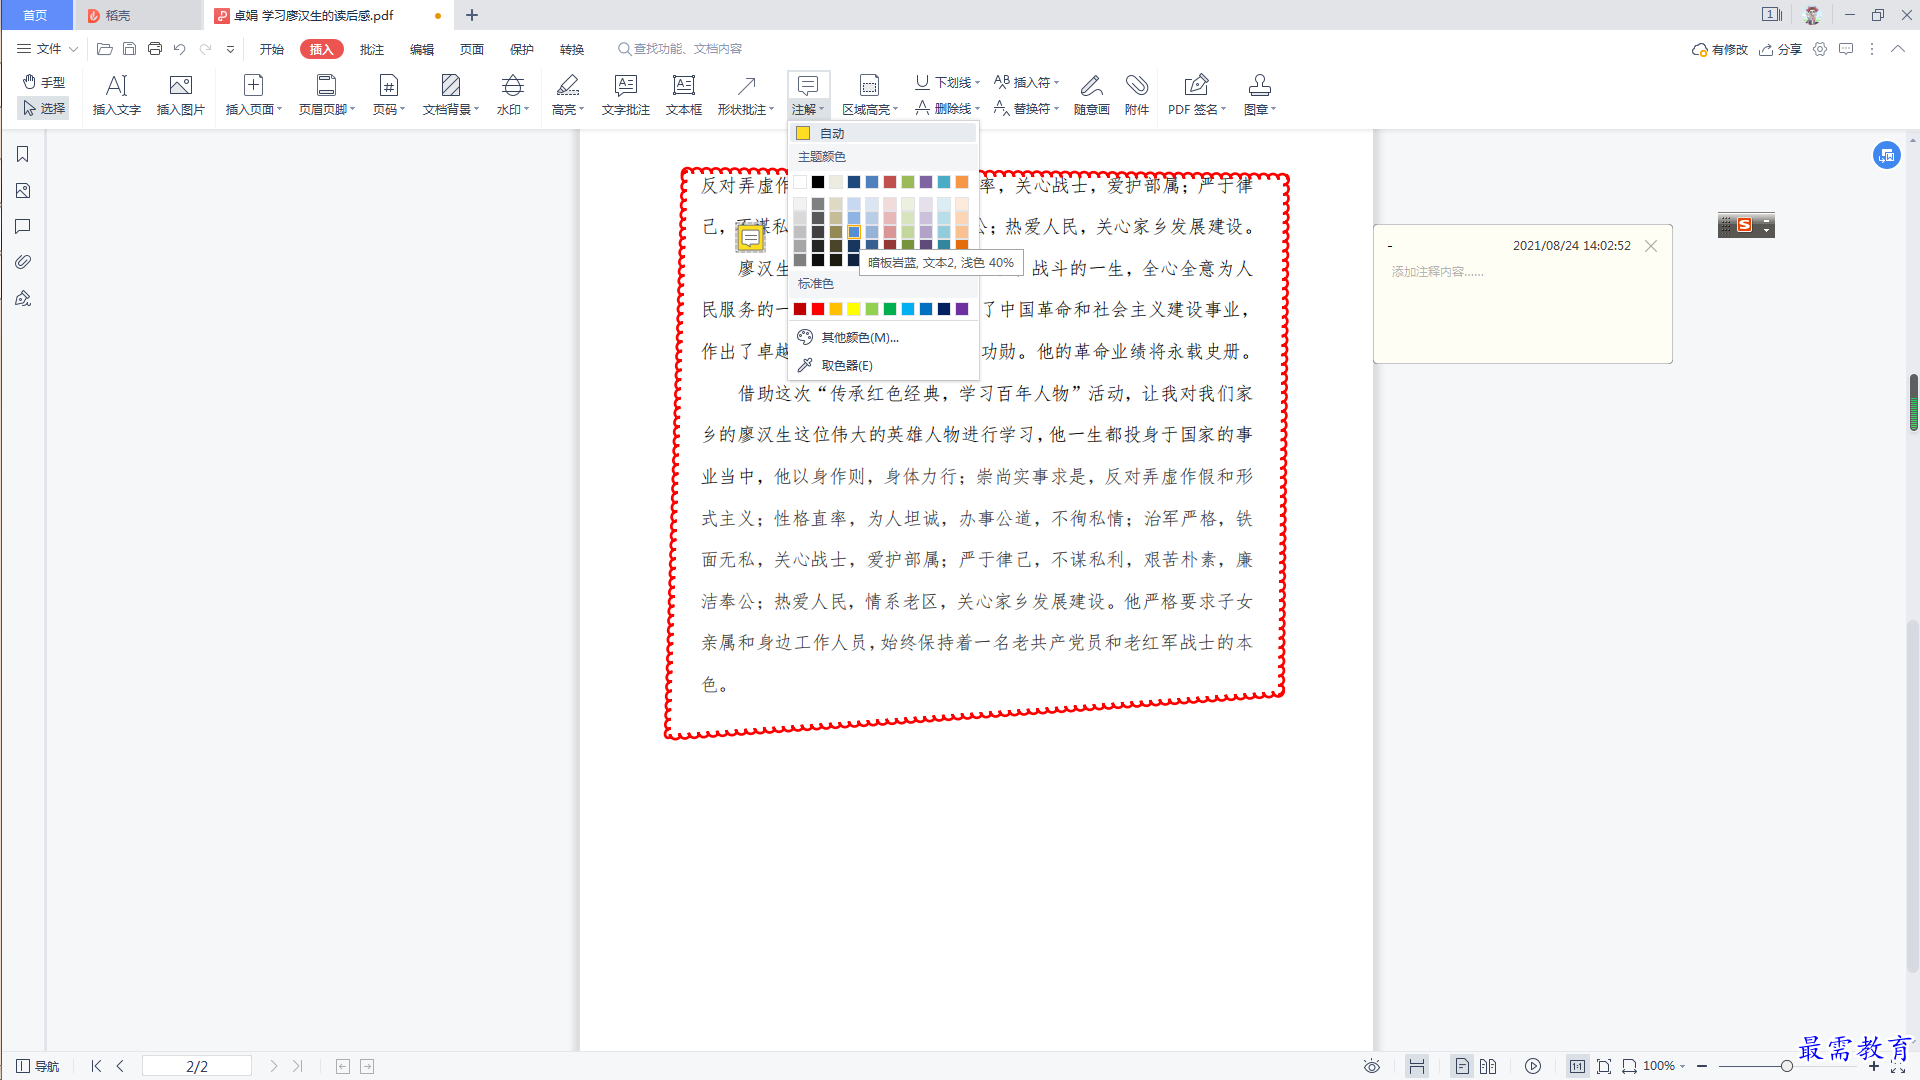Click the Attachment (附件) tool

tap(1137, 95)
